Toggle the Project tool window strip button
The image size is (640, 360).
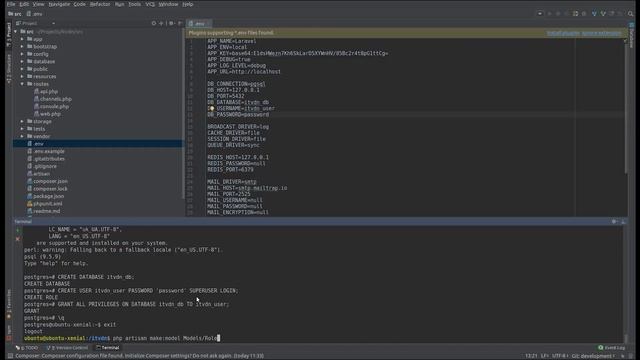(9, 34)
